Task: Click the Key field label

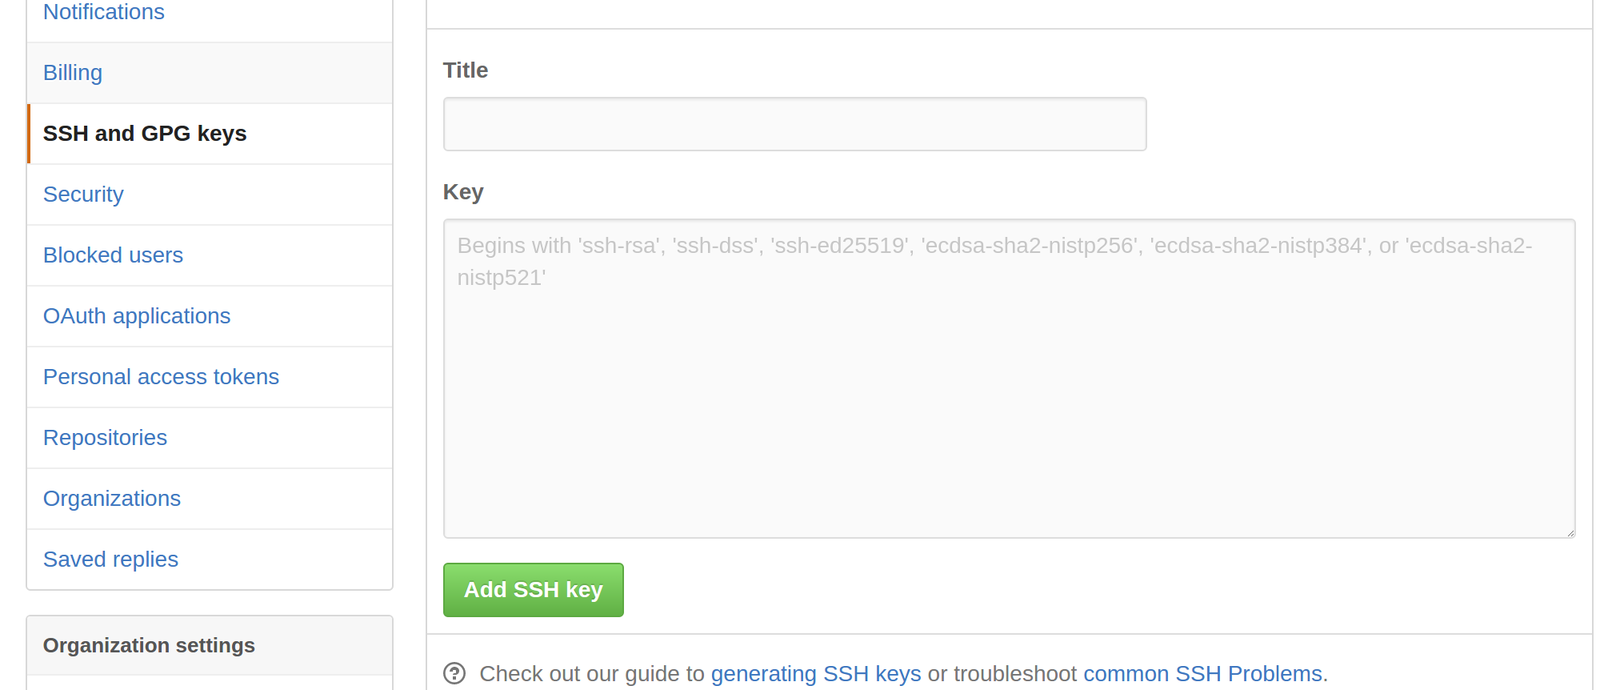Action: pos(463,192)
